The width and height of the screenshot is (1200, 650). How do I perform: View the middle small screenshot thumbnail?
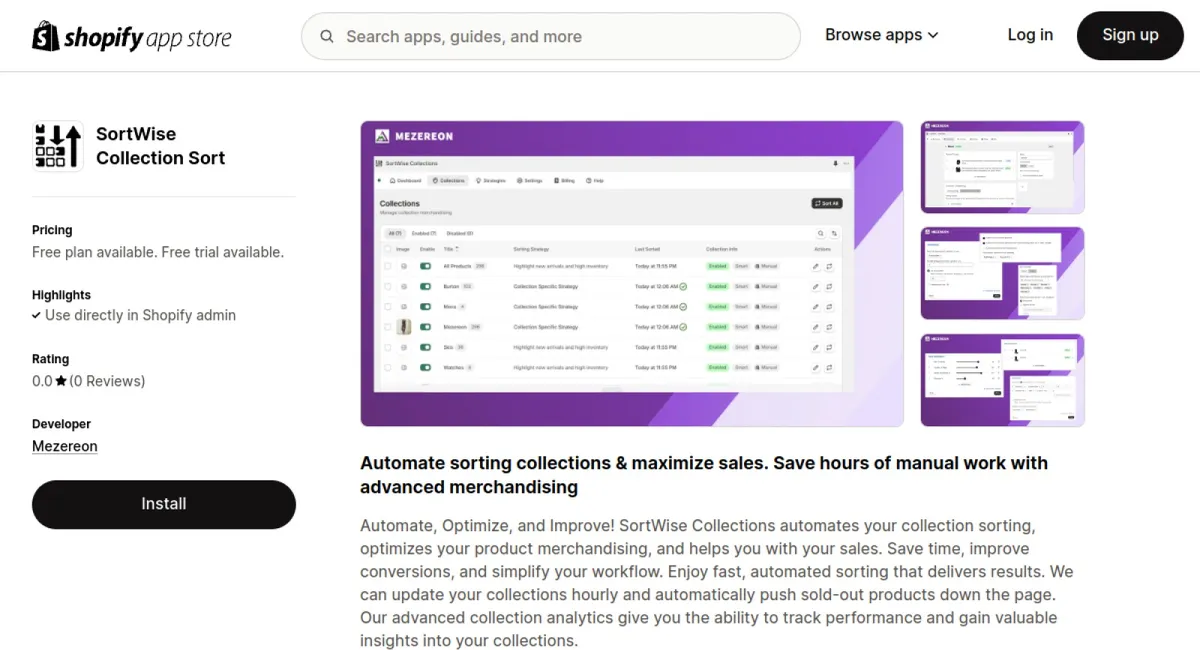point(1002,274)
